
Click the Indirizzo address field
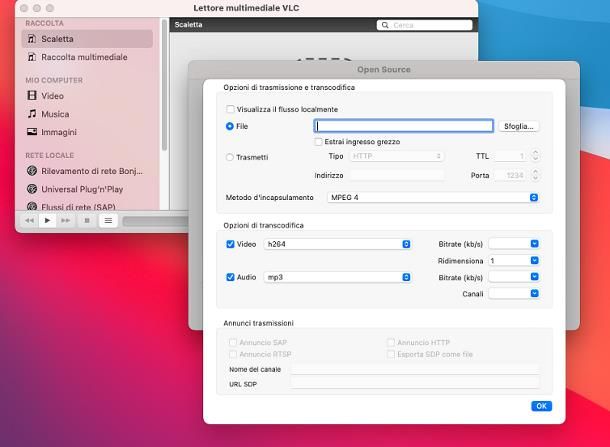(396, 175)
